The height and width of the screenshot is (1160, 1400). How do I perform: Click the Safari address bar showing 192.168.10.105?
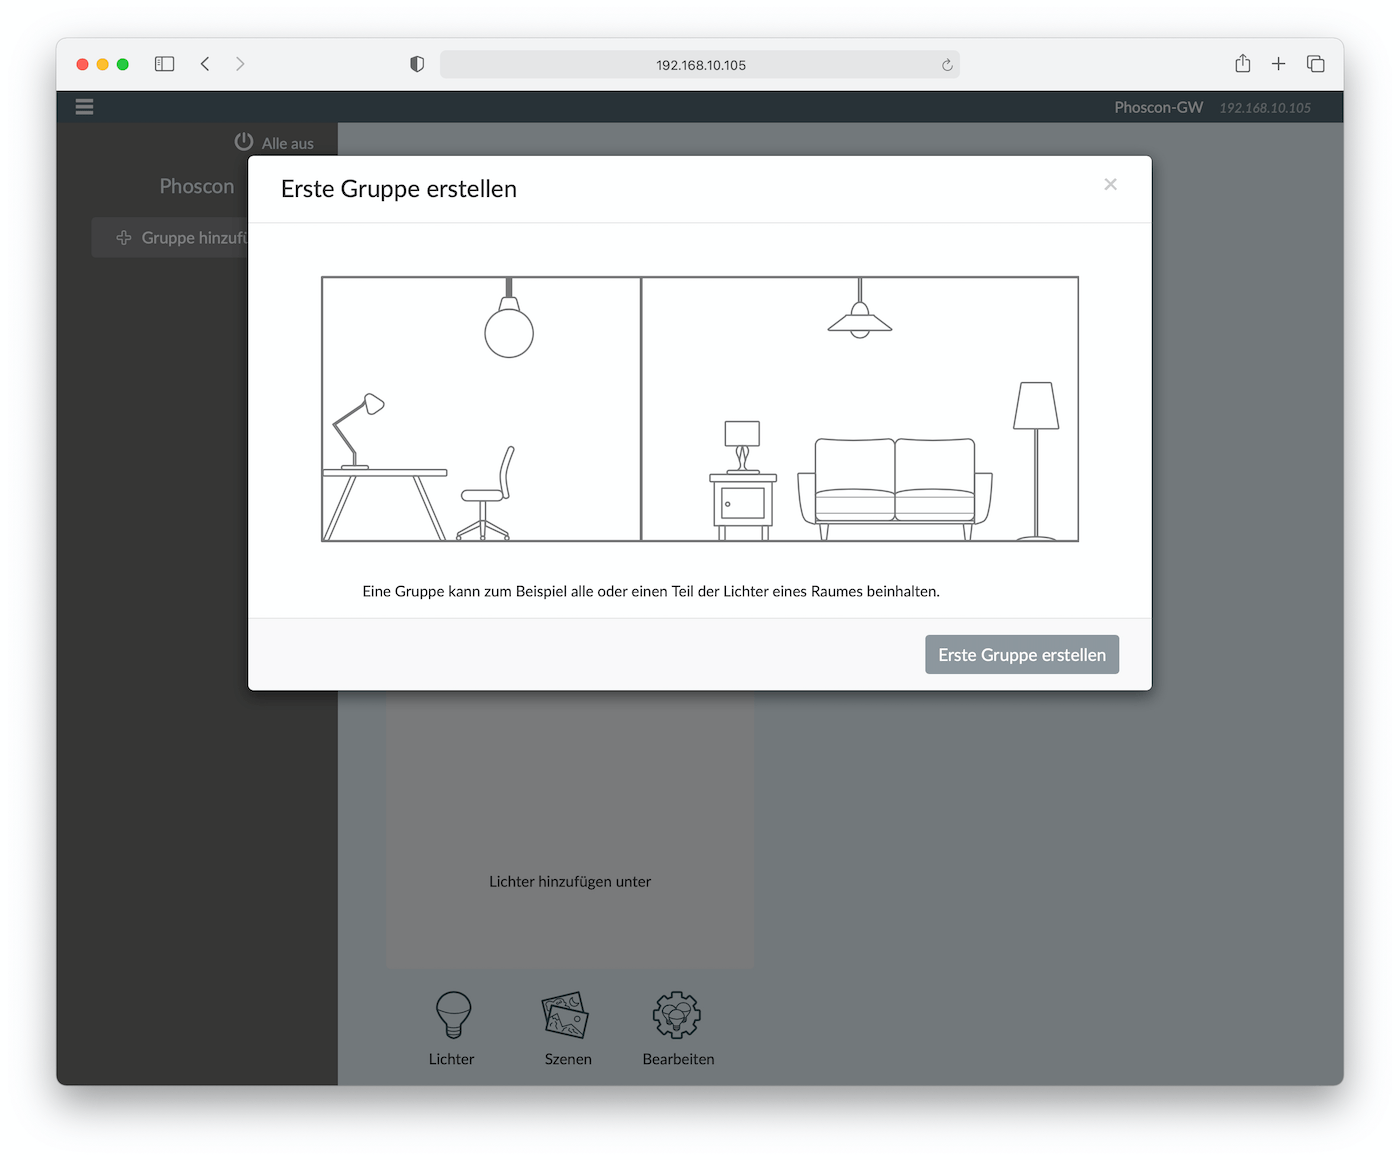tap(700, 65)
